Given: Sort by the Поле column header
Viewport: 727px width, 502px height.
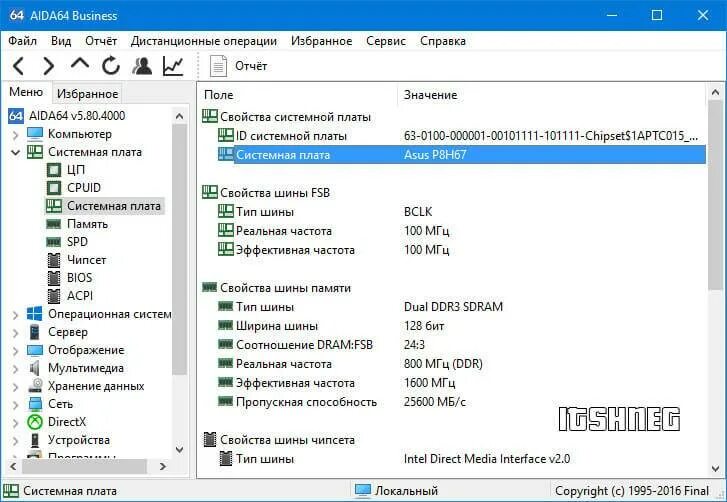Looking at the screenshot, I should pos(298,95).
